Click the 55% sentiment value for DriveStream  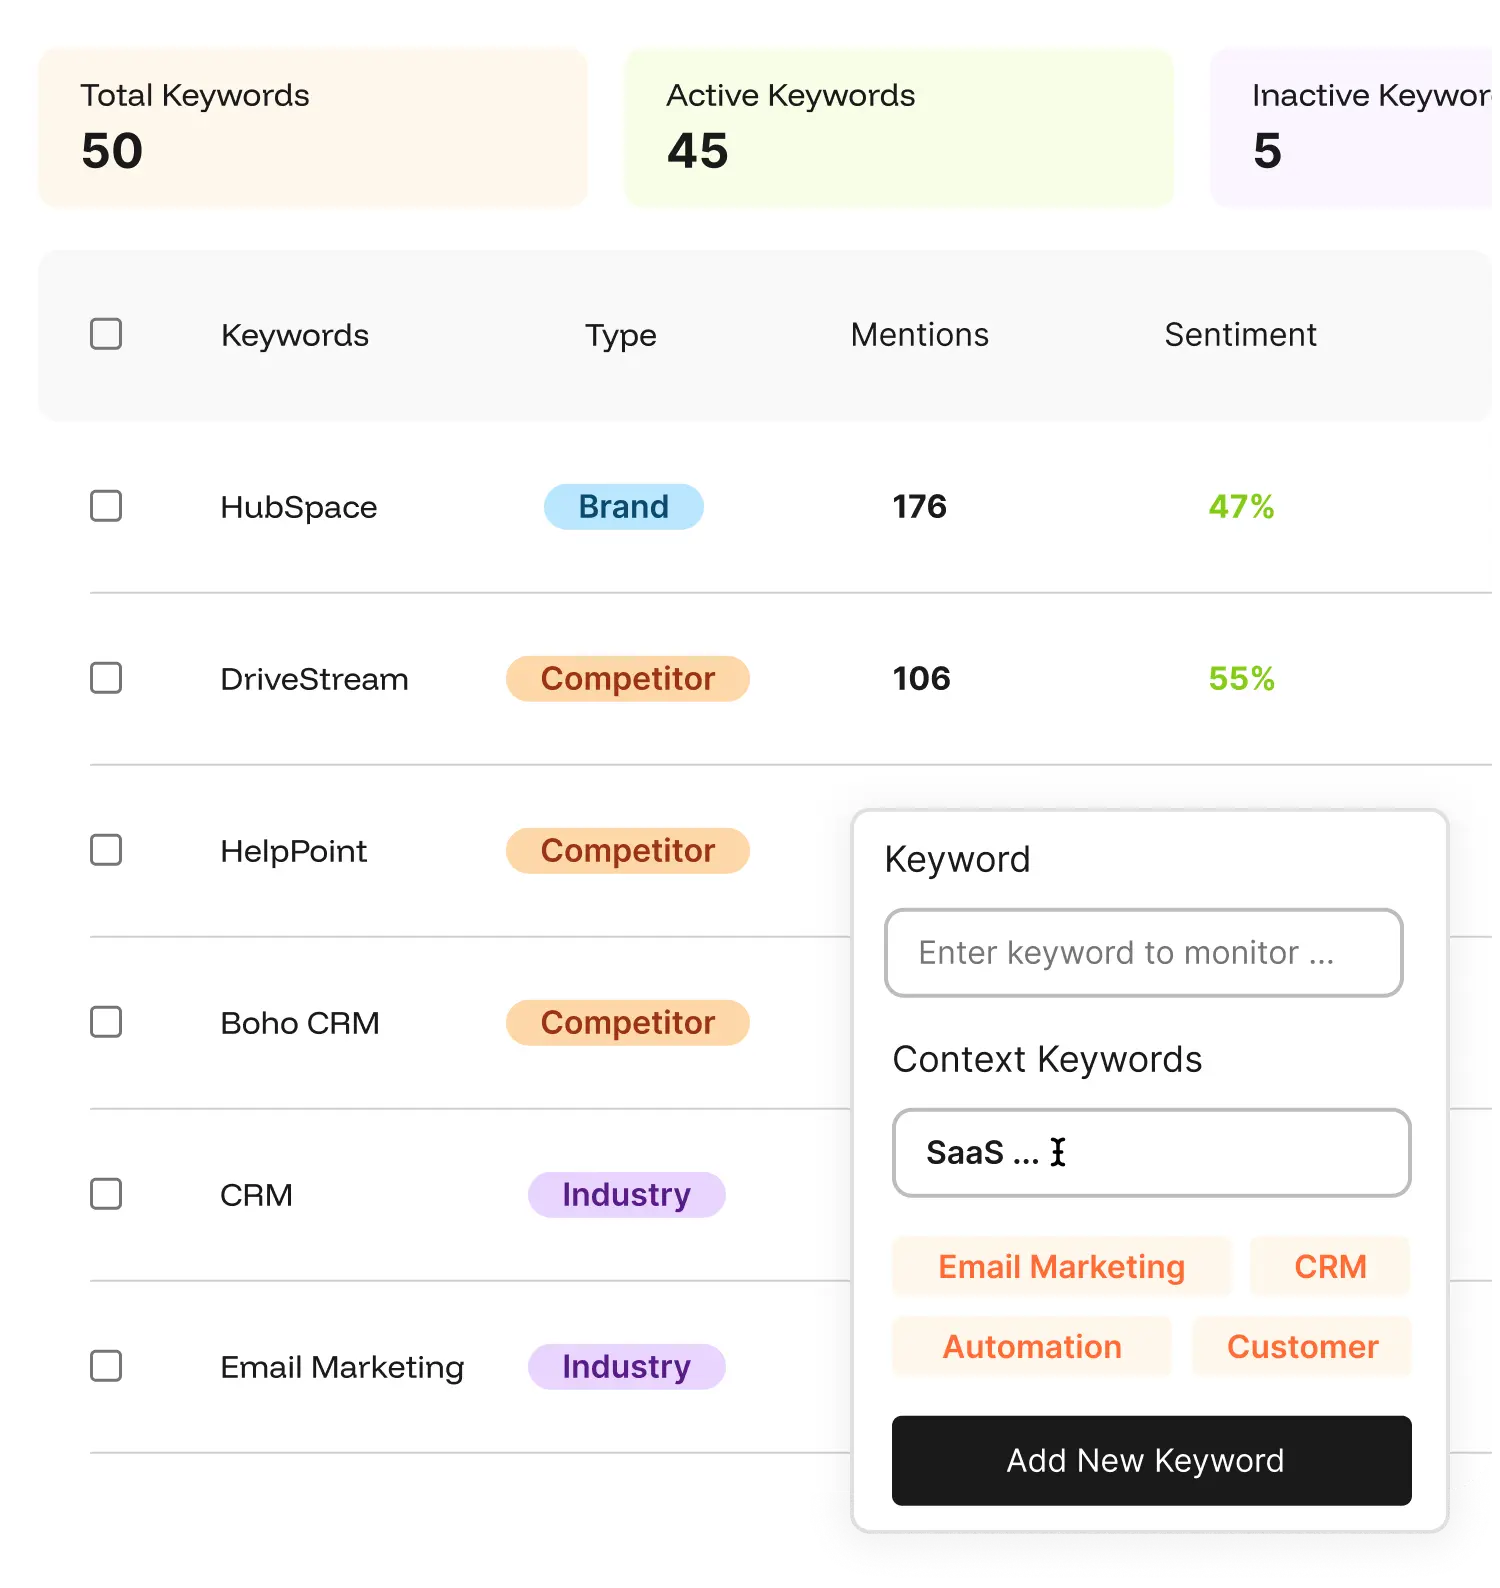click(1240, 678)
